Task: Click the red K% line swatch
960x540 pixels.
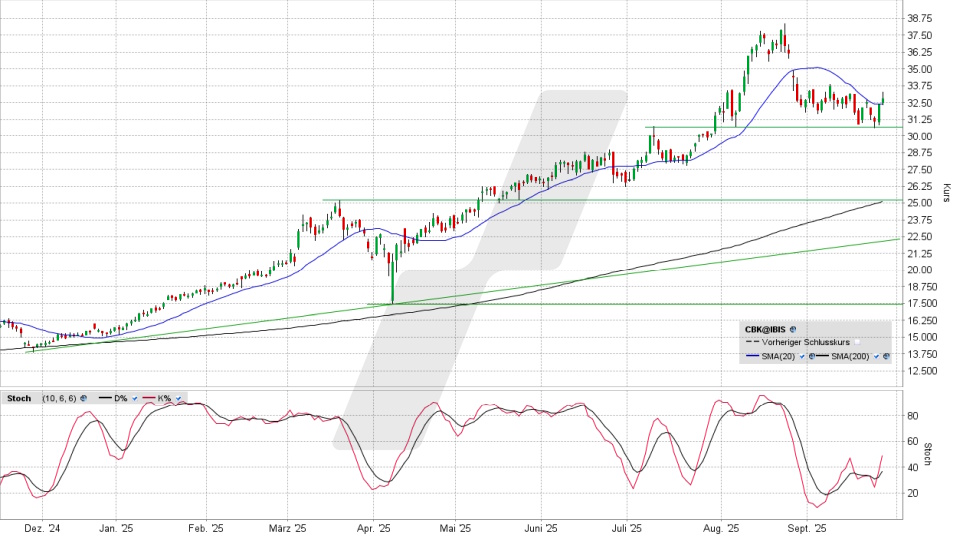Action: click(x=149, y=398)
